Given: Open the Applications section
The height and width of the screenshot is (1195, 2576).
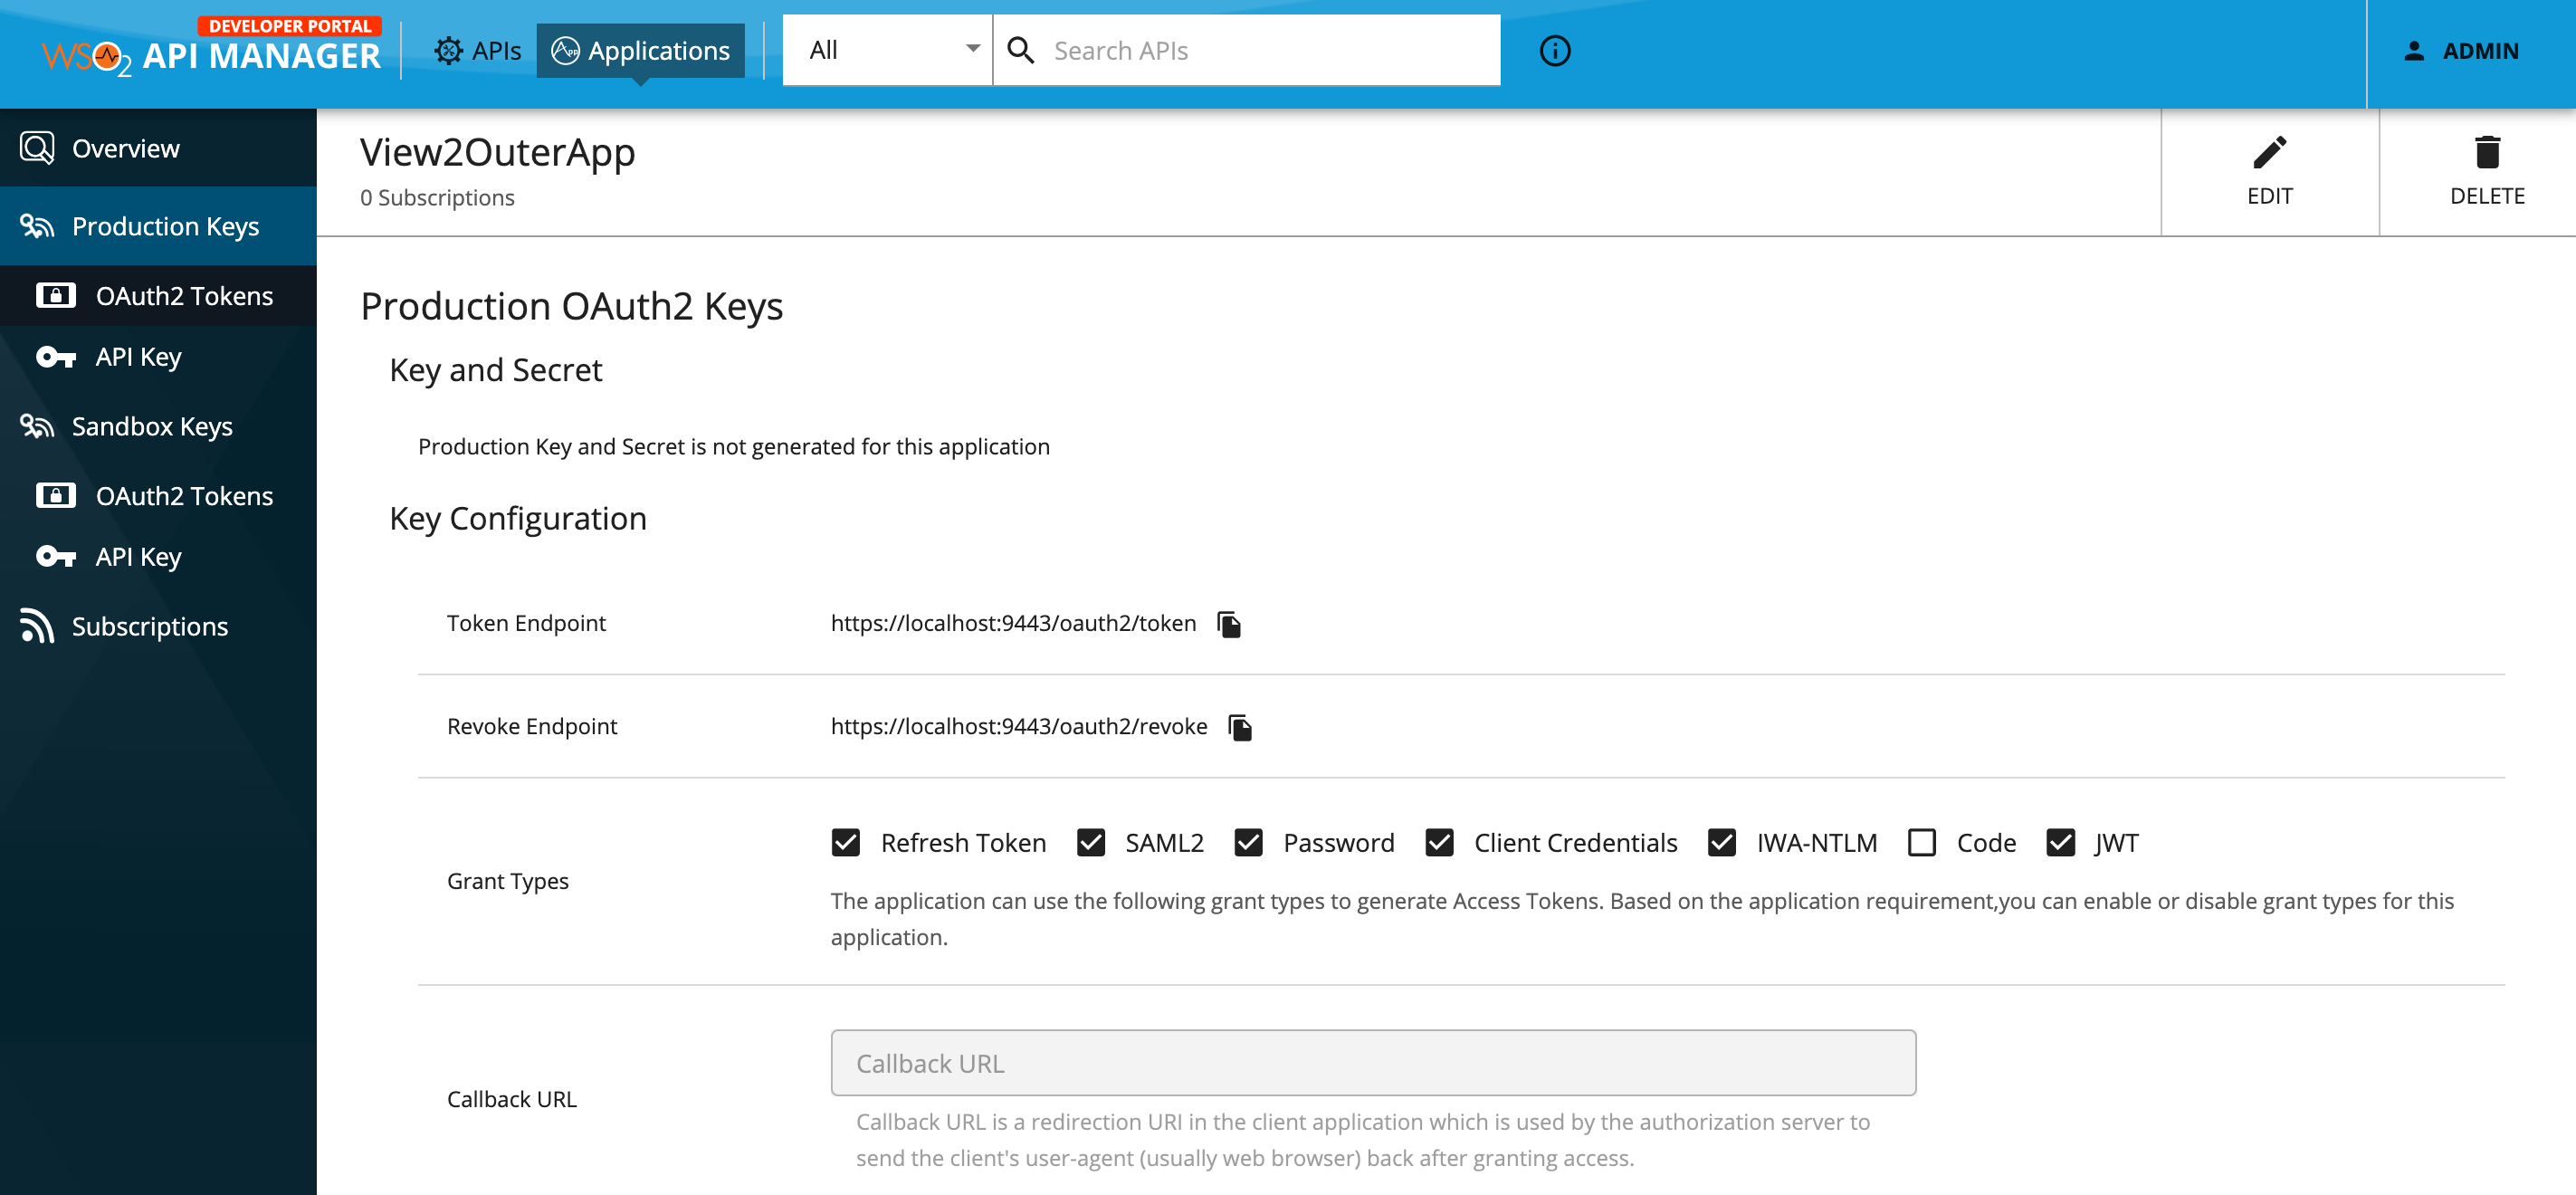Looking at the screenshot, I should pyautogui.click(x=641, y=51).
